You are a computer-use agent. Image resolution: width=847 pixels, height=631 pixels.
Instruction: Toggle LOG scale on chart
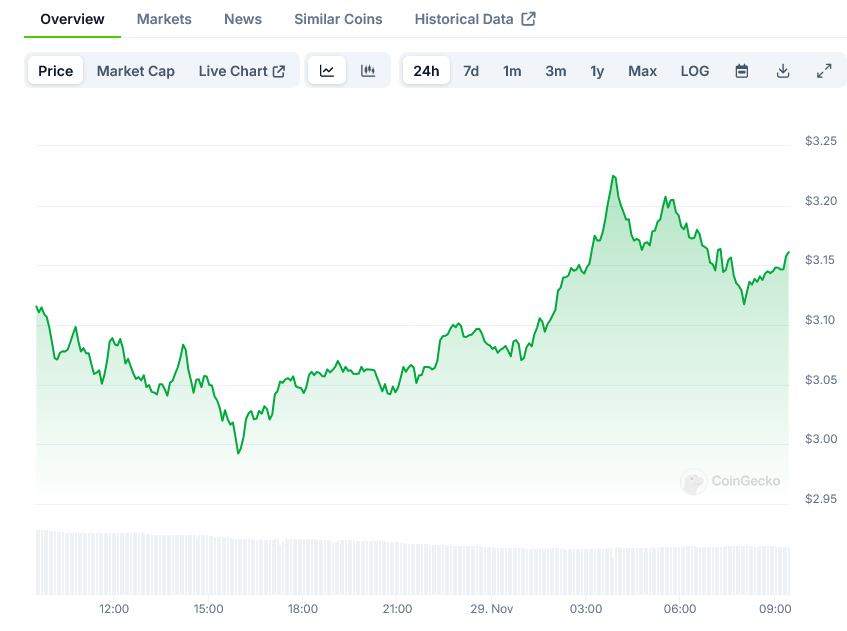695,71
